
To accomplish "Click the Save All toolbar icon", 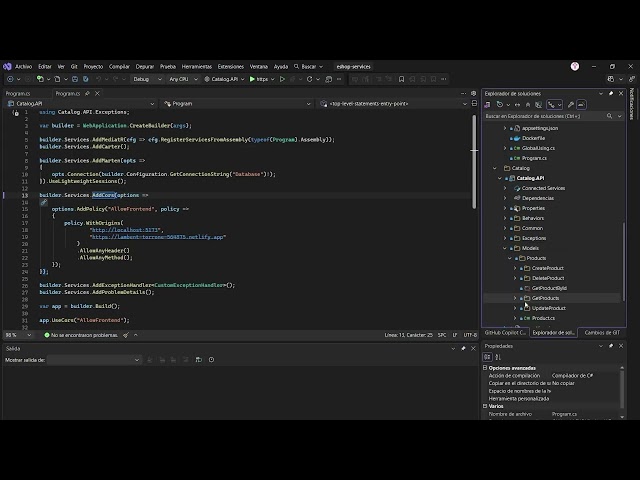I will 86,79.
